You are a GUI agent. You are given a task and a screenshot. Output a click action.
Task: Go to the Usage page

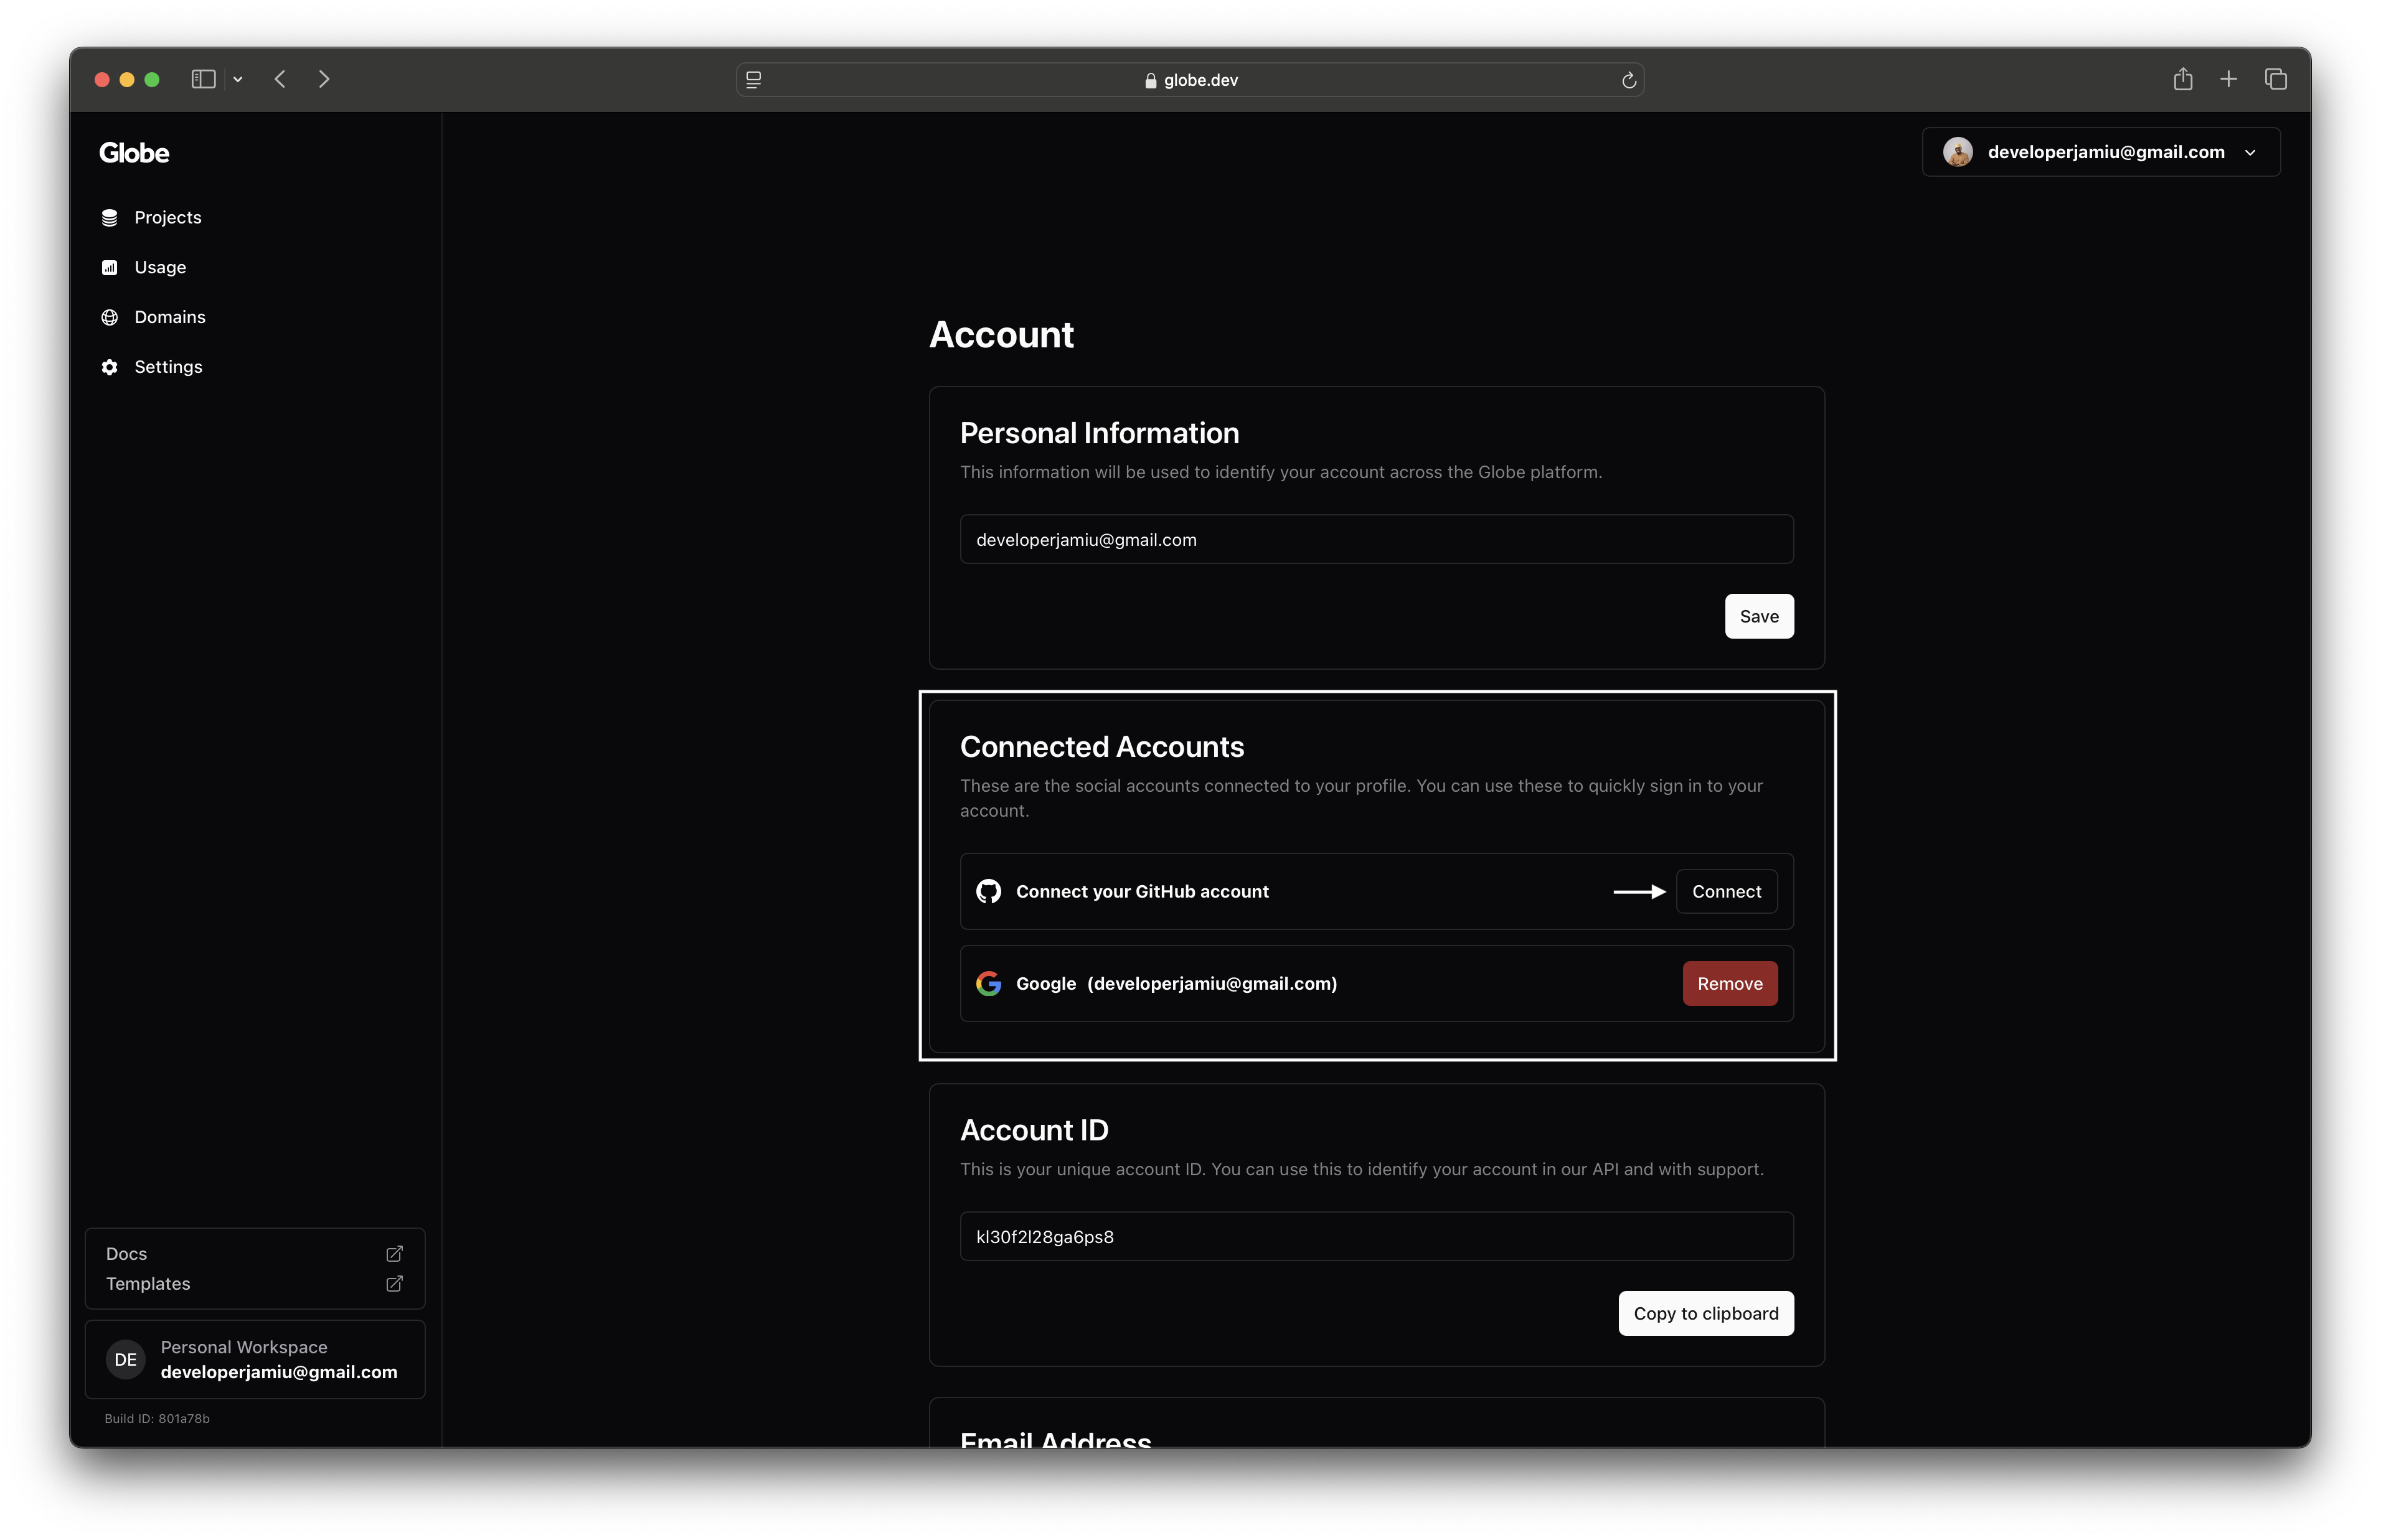click(160, 267)
